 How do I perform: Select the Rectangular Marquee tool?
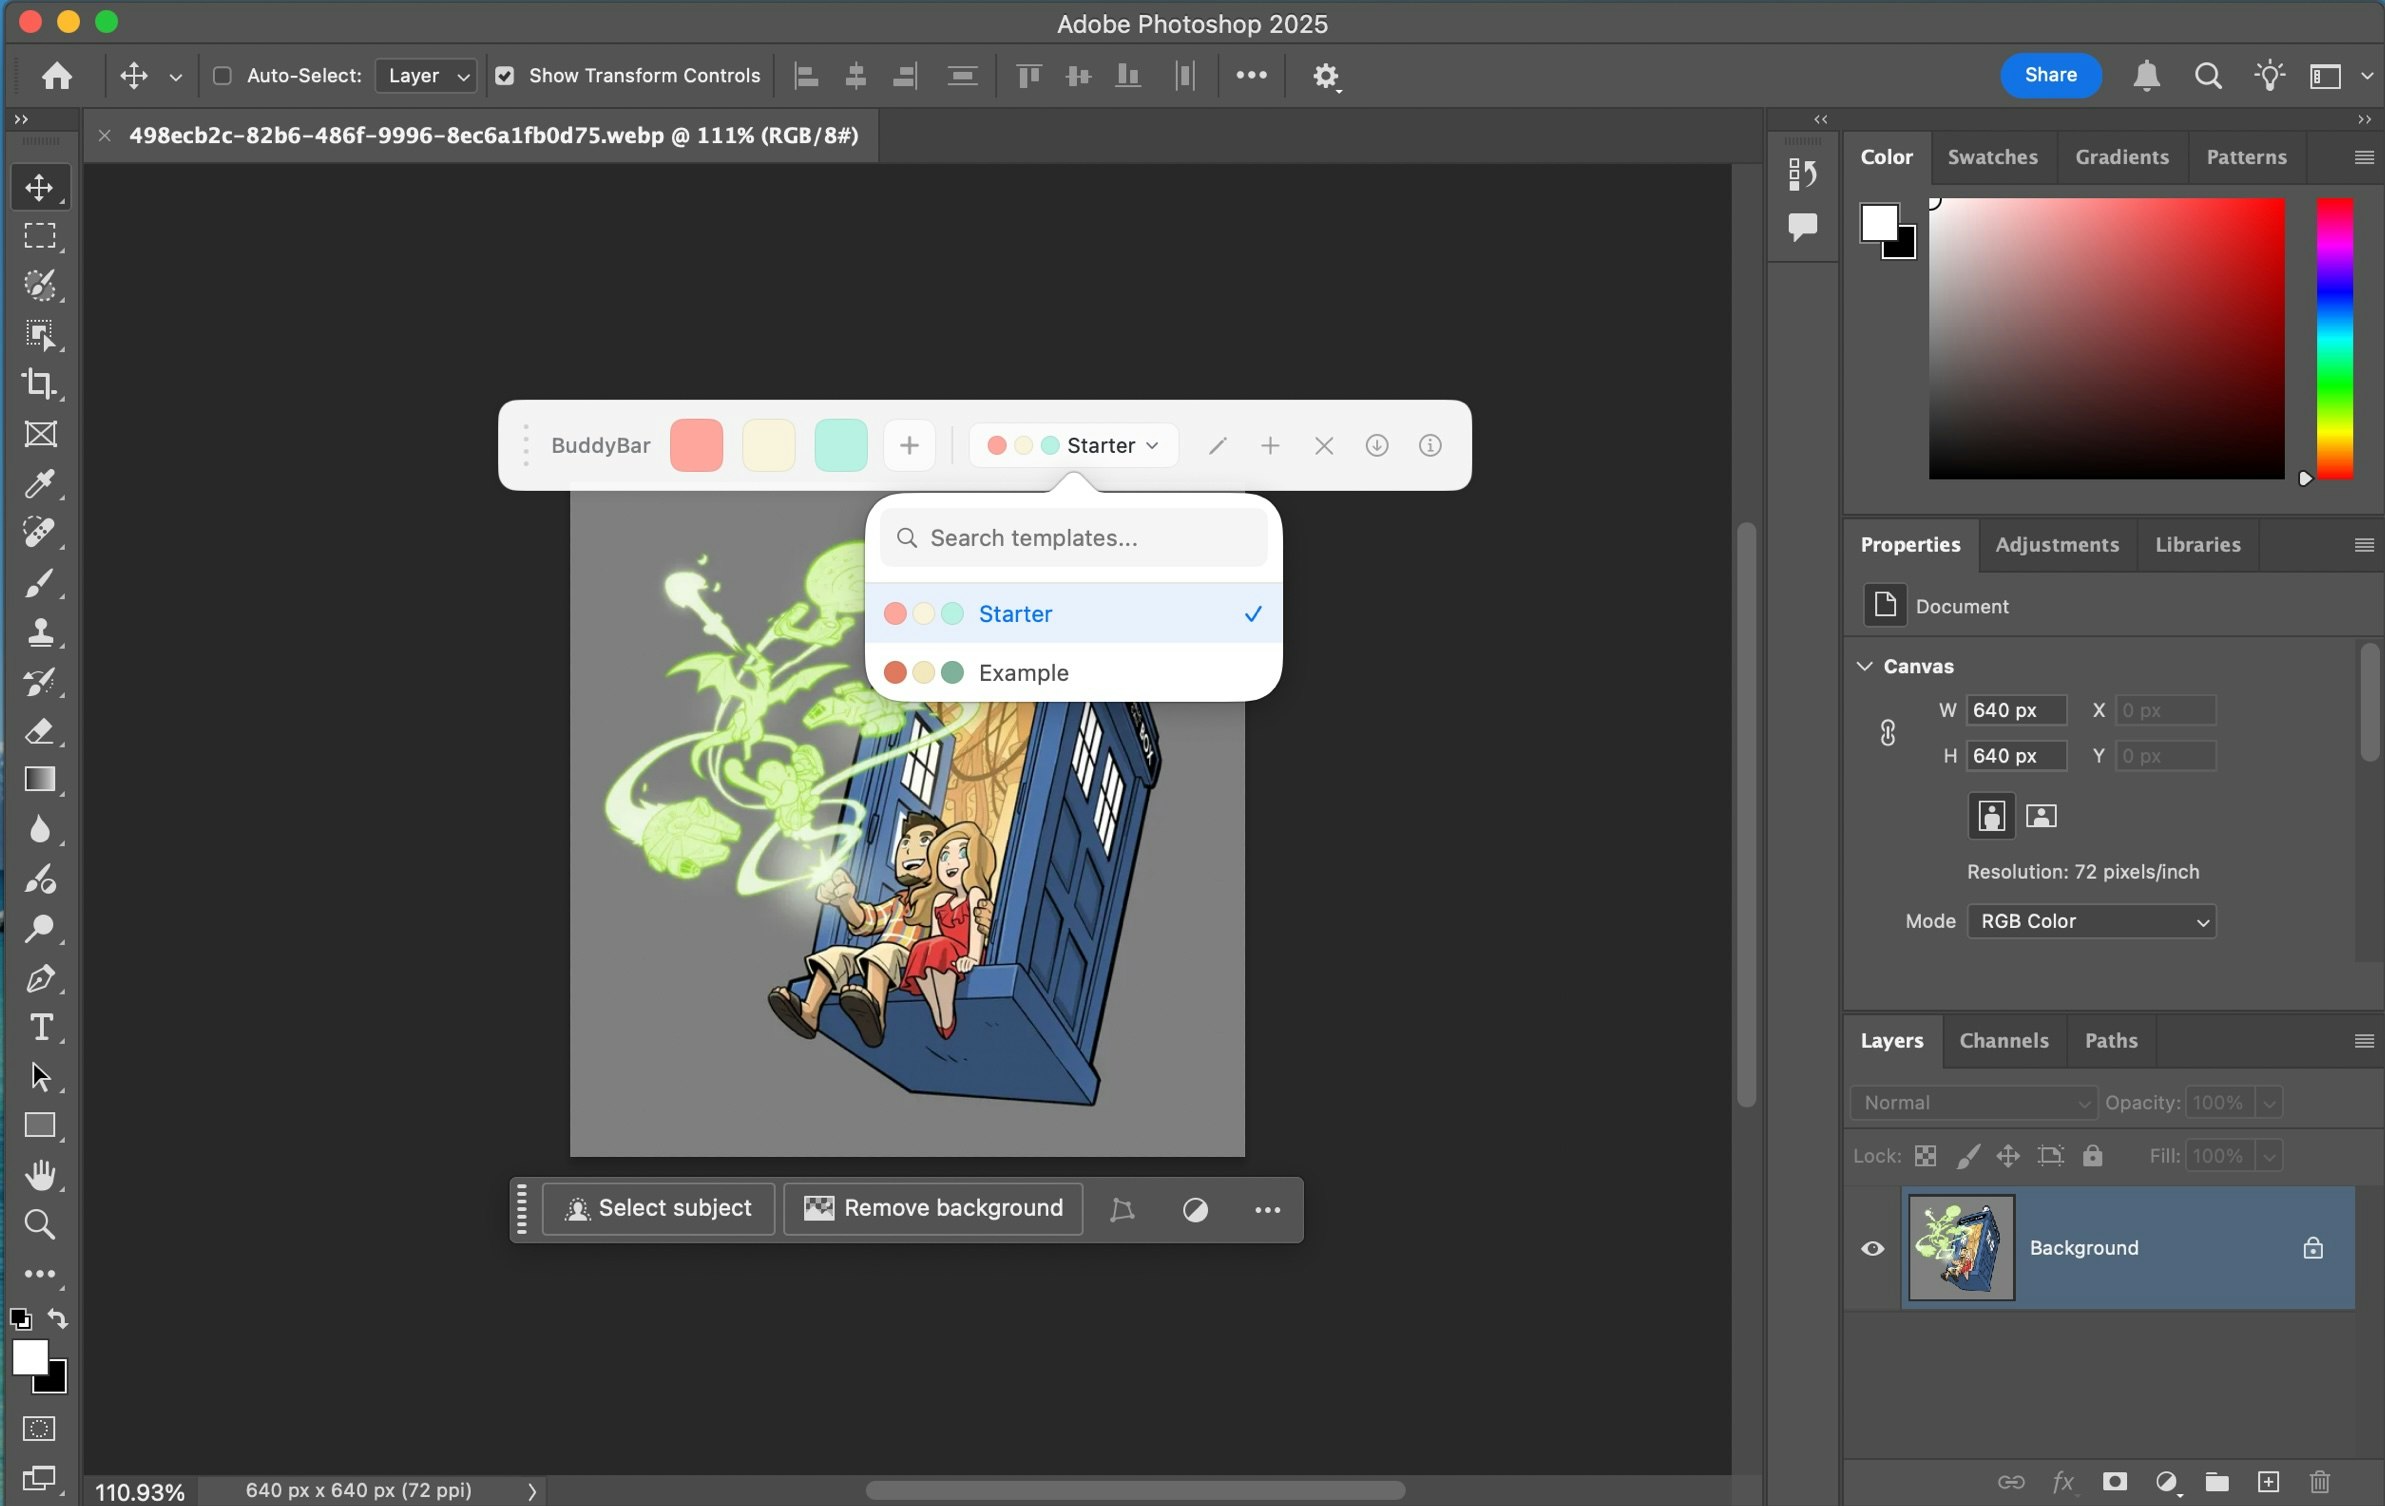pos(40,236)
